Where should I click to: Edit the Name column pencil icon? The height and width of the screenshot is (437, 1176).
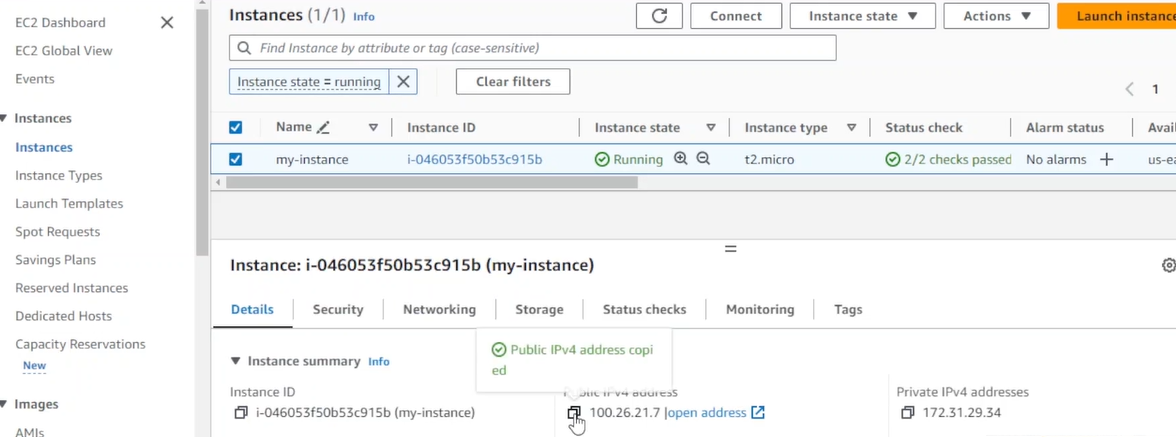pos(323,127)
